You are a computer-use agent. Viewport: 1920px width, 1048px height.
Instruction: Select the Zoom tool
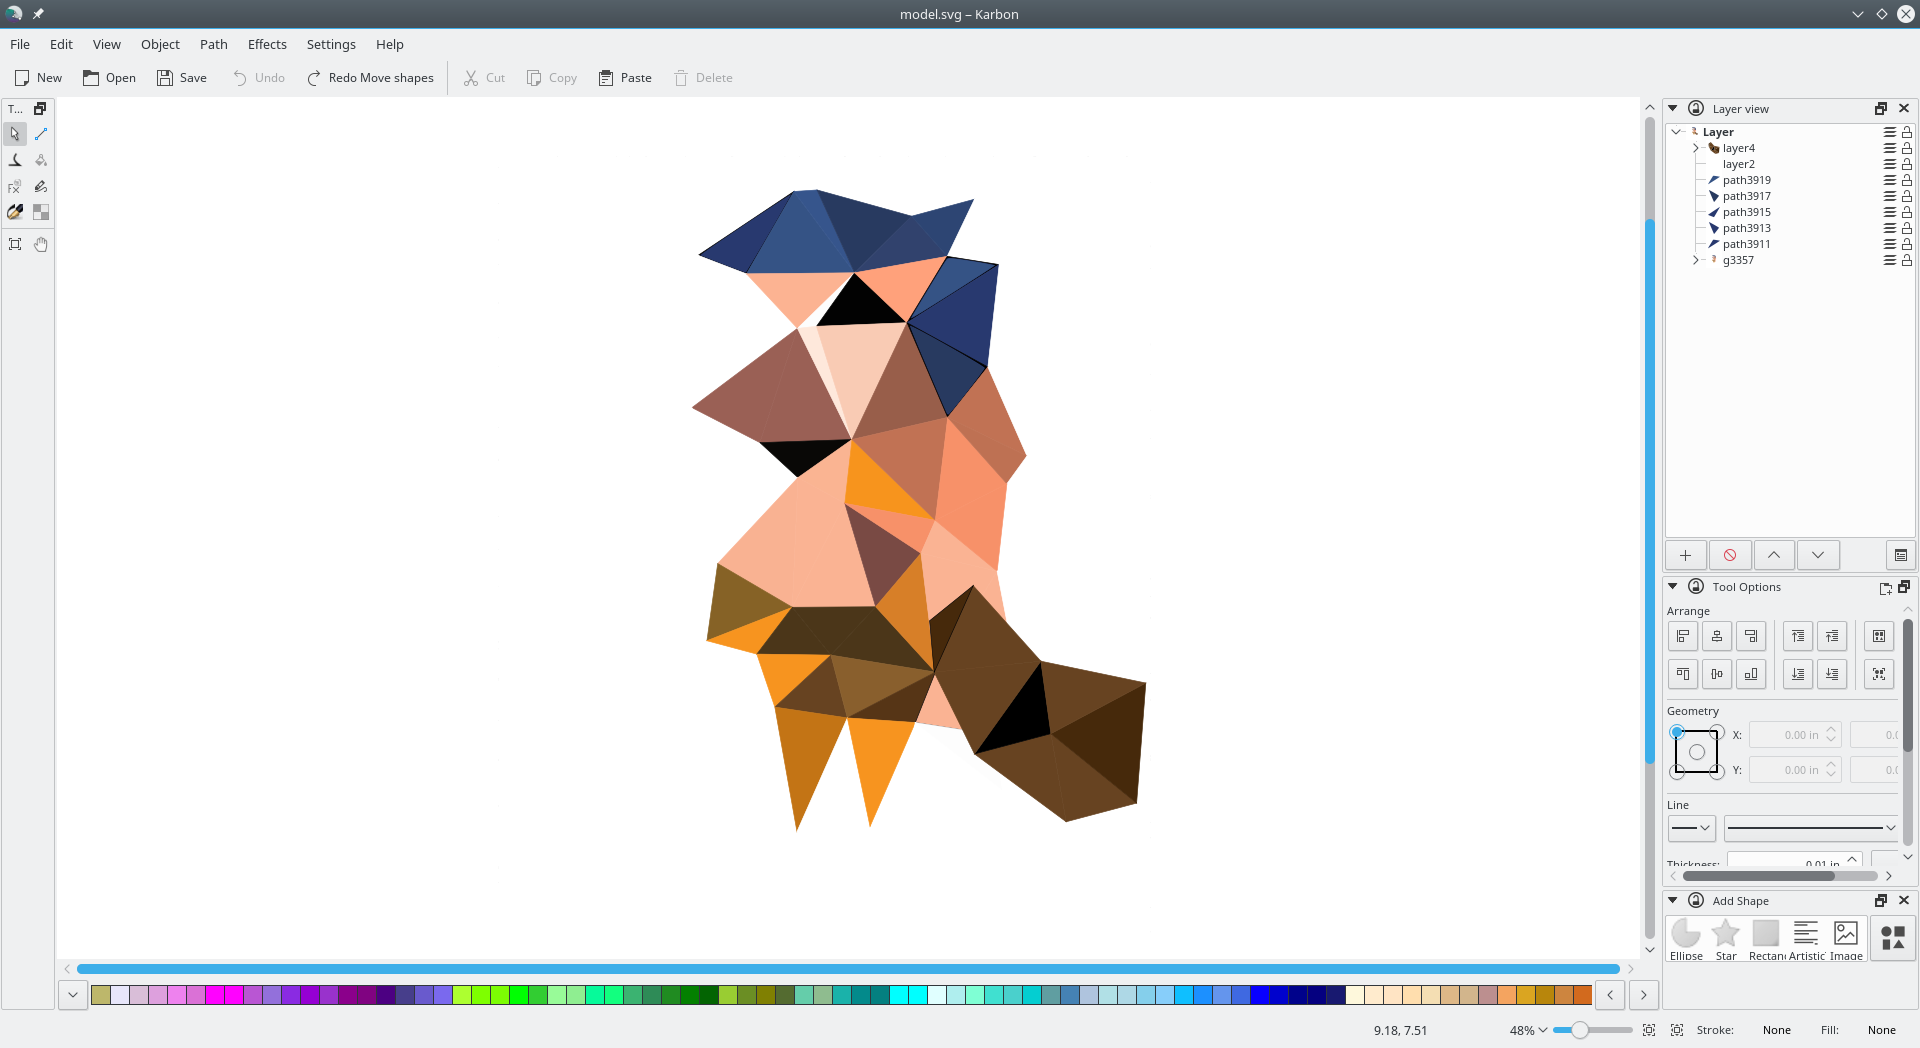click(x=15, y=244)
